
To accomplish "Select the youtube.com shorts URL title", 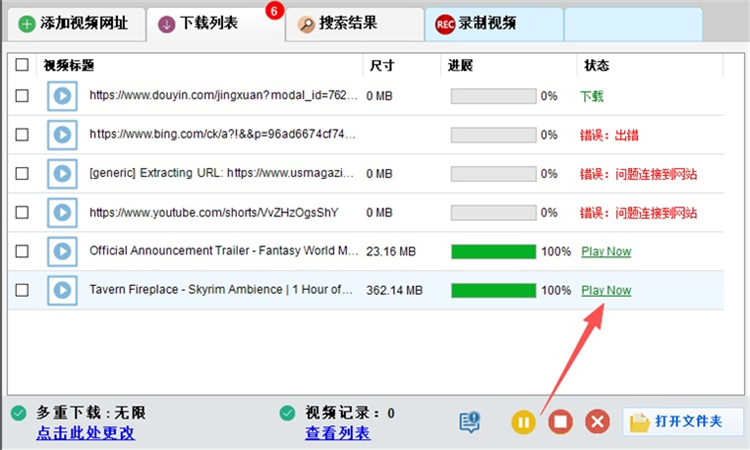I will (214, 212).
